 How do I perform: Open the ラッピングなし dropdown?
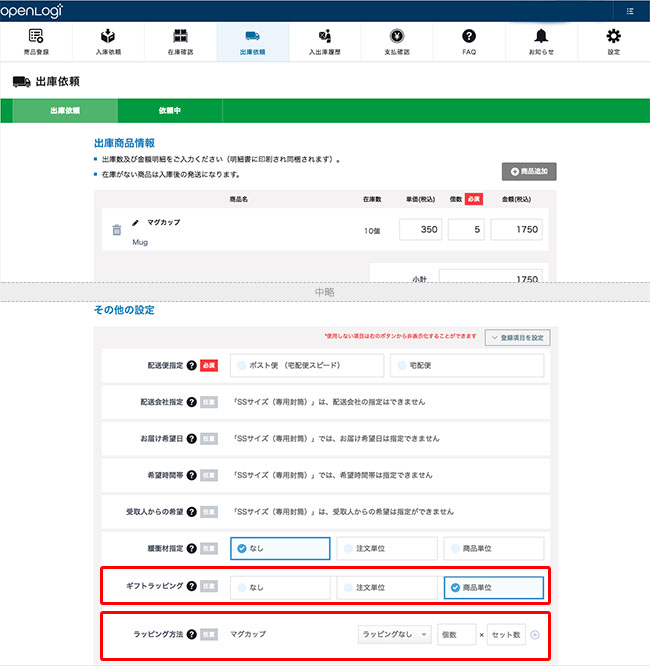[395, 635]
